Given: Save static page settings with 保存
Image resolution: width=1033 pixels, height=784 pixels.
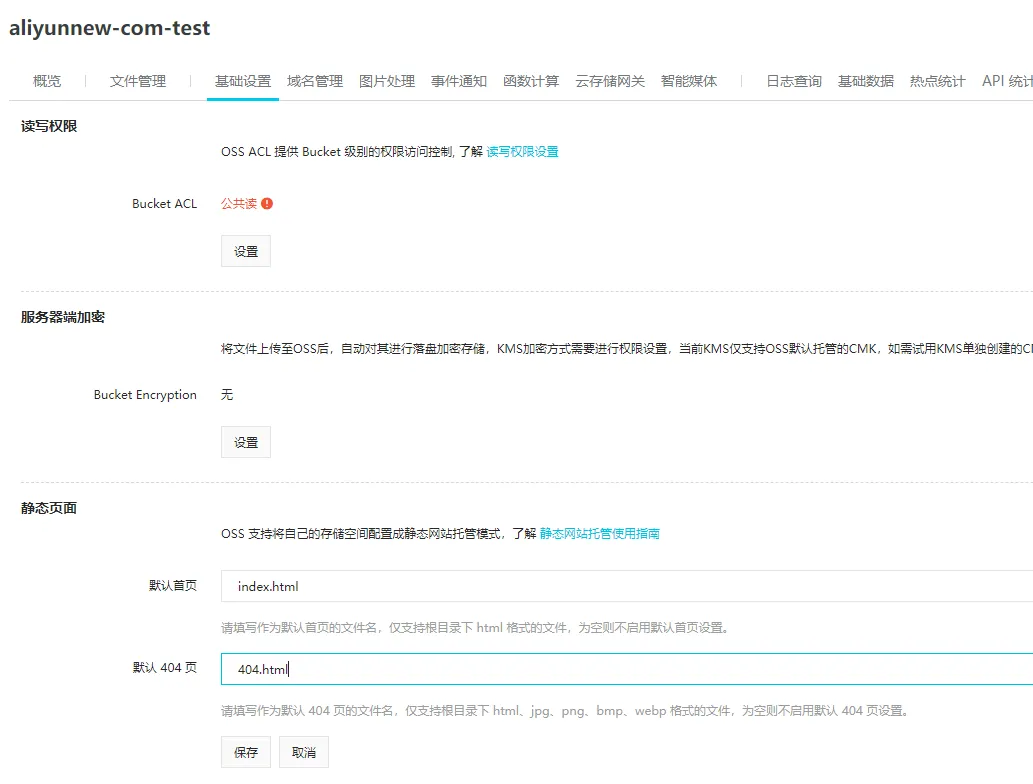Looking at the screenshot, I should [246, 752].
